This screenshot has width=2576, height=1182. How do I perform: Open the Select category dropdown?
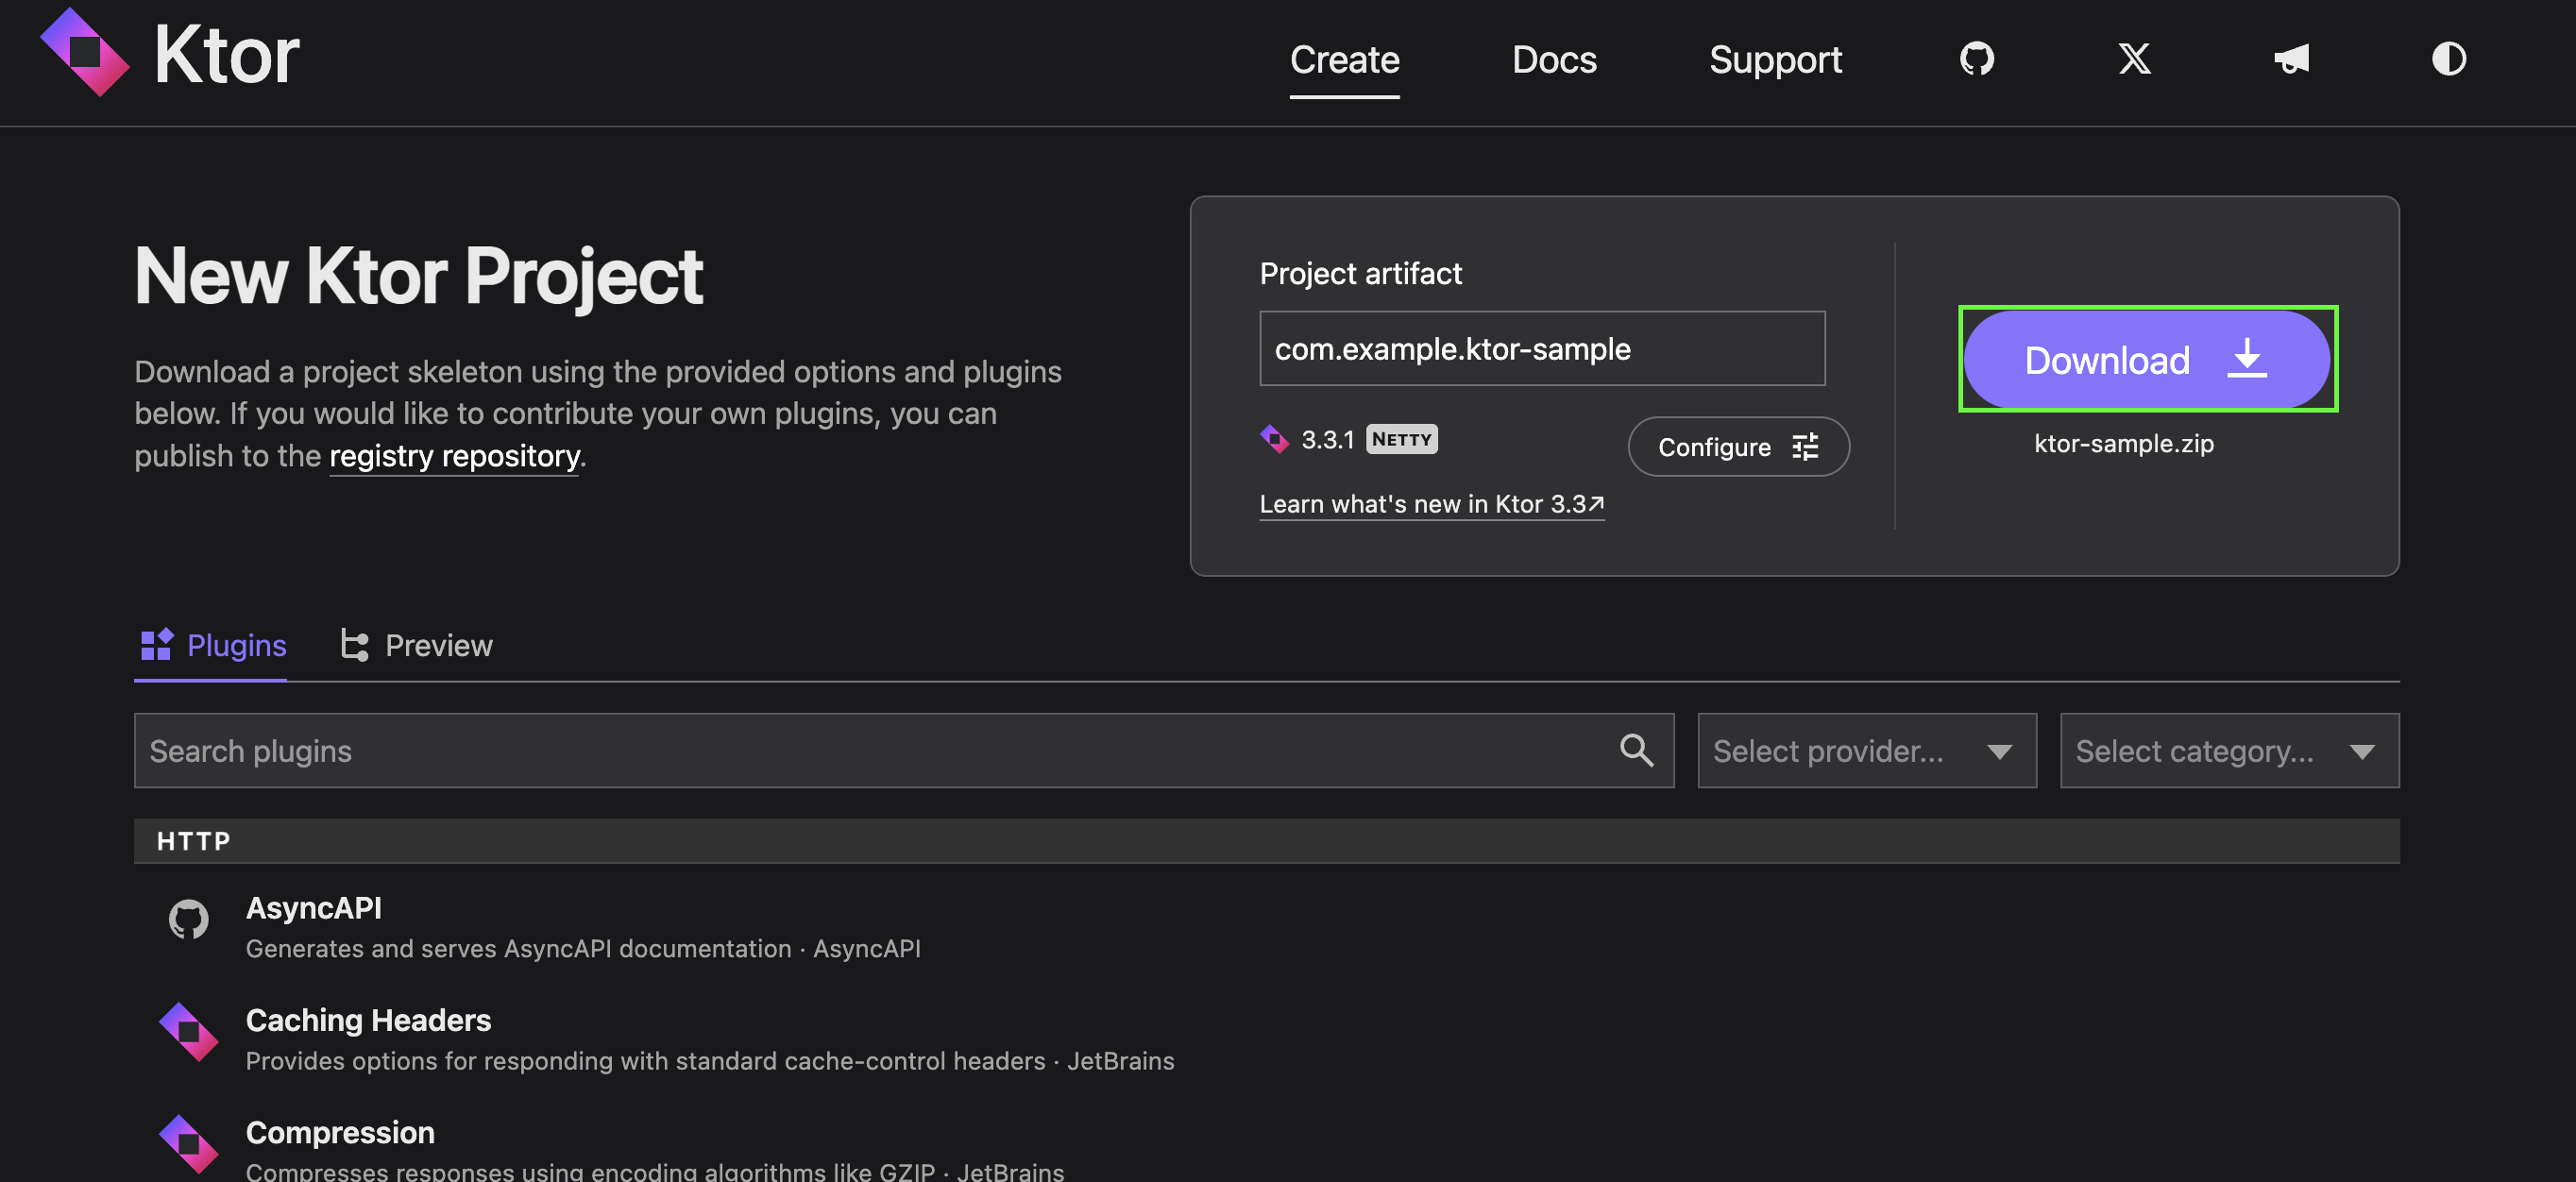(2229, 750)
